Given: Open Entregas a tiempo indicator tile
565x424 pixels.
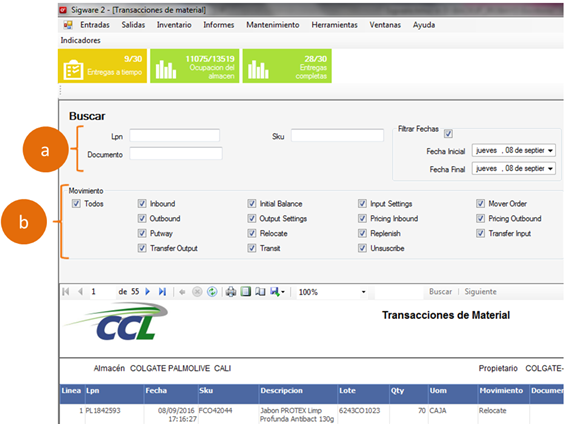Looking at the screenshot, I should point(102,66).
